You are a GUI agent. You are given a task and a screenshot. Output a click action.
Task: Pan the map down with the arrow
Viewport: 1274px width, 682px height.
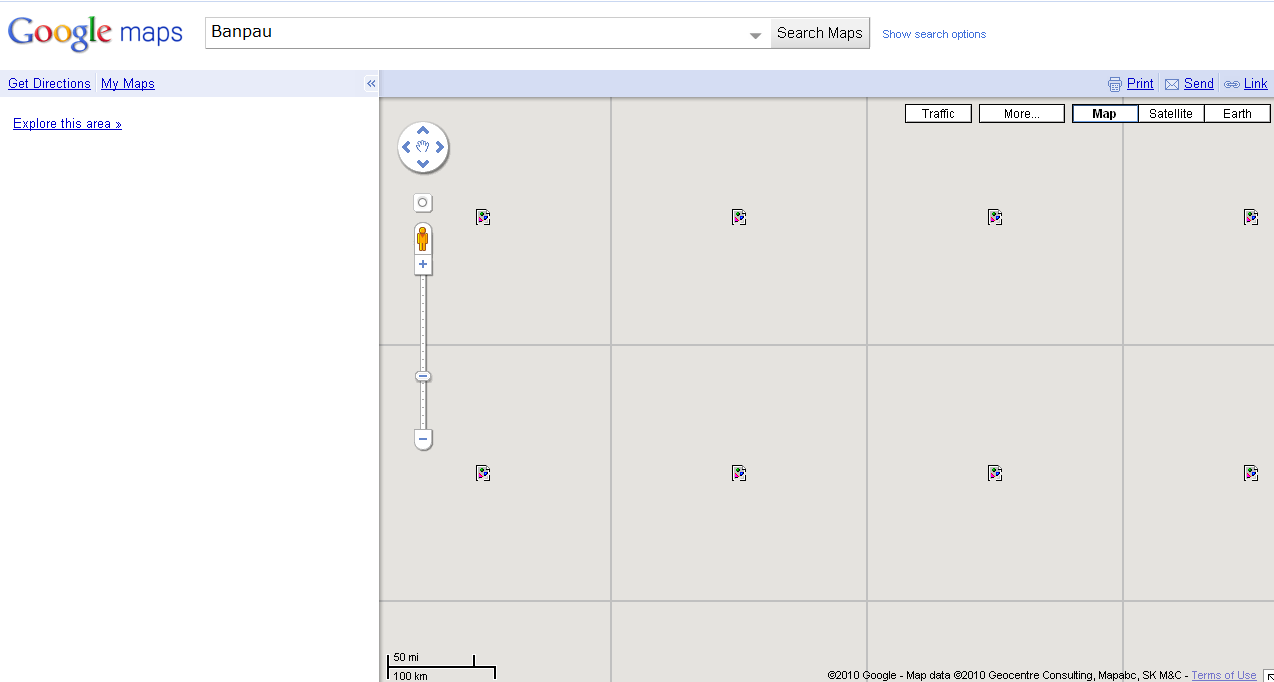pos(423,164)
